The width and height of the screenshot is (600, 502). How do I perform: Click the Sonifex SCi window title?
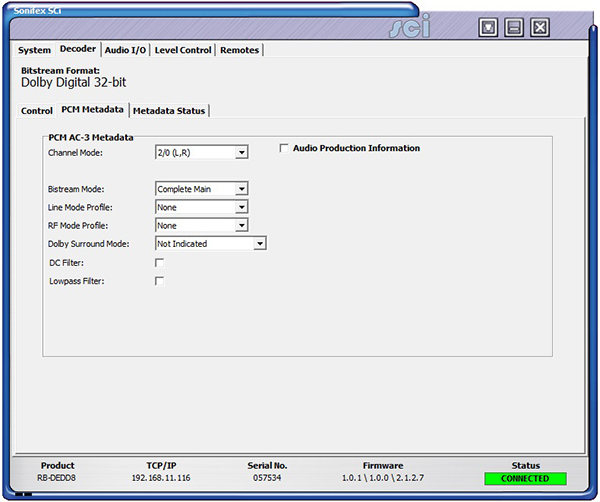pyautogui.click(x=38, y=10)
